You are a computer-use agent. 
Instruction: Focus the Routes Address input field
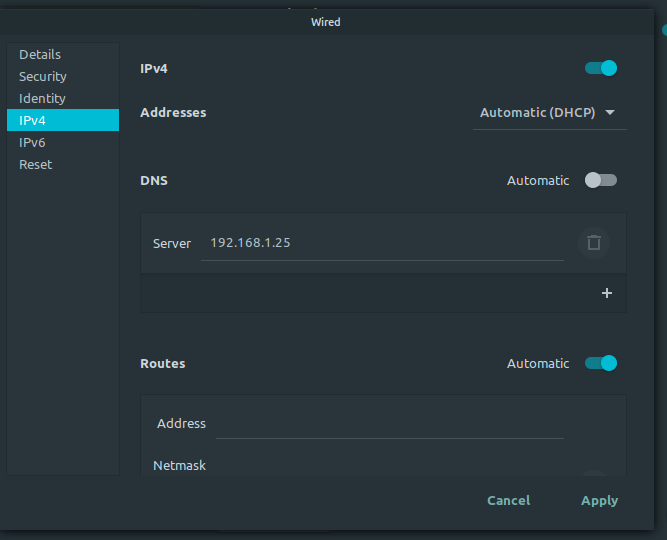[390, 424]
